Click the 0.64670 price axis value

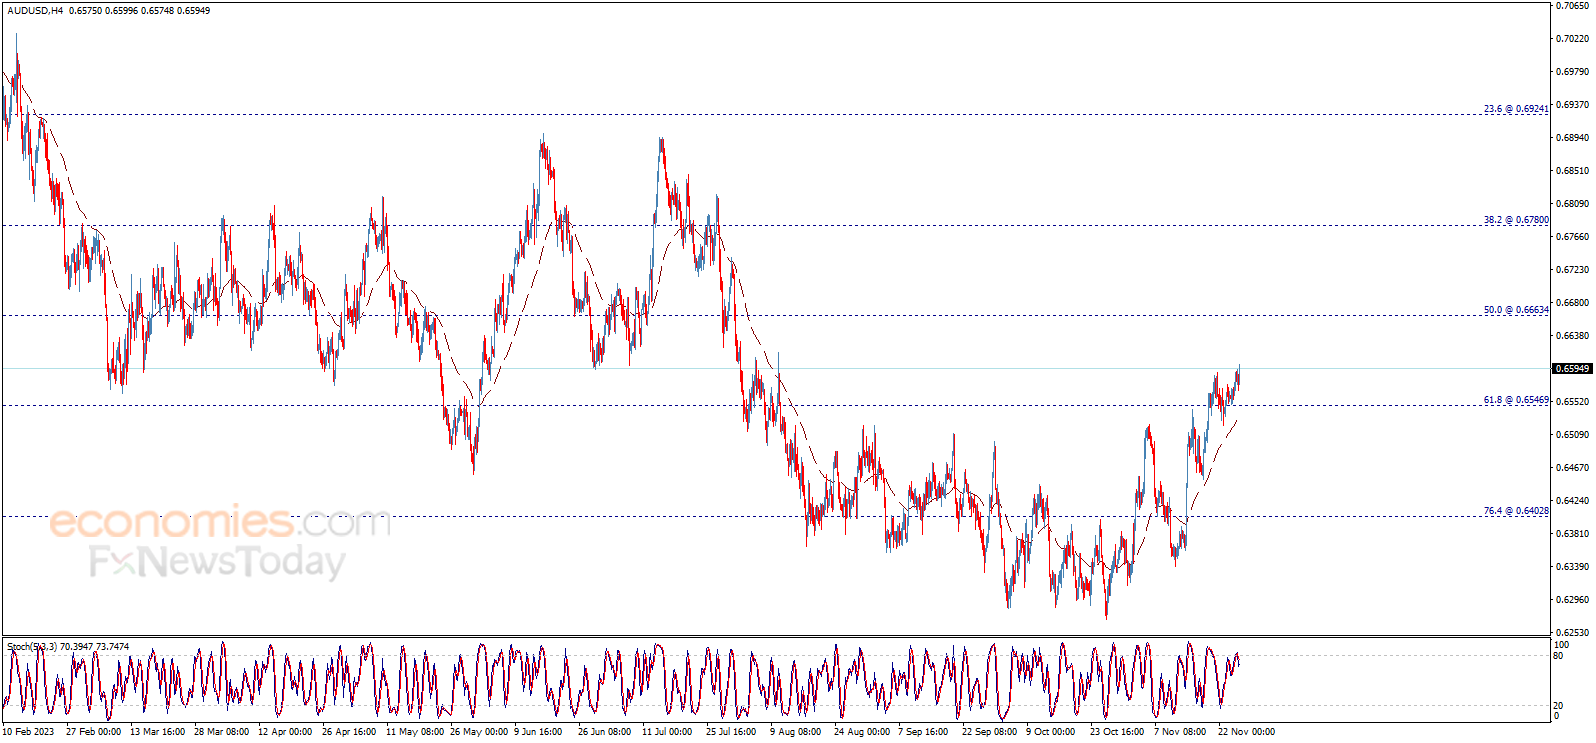(x=1573, y=468)
